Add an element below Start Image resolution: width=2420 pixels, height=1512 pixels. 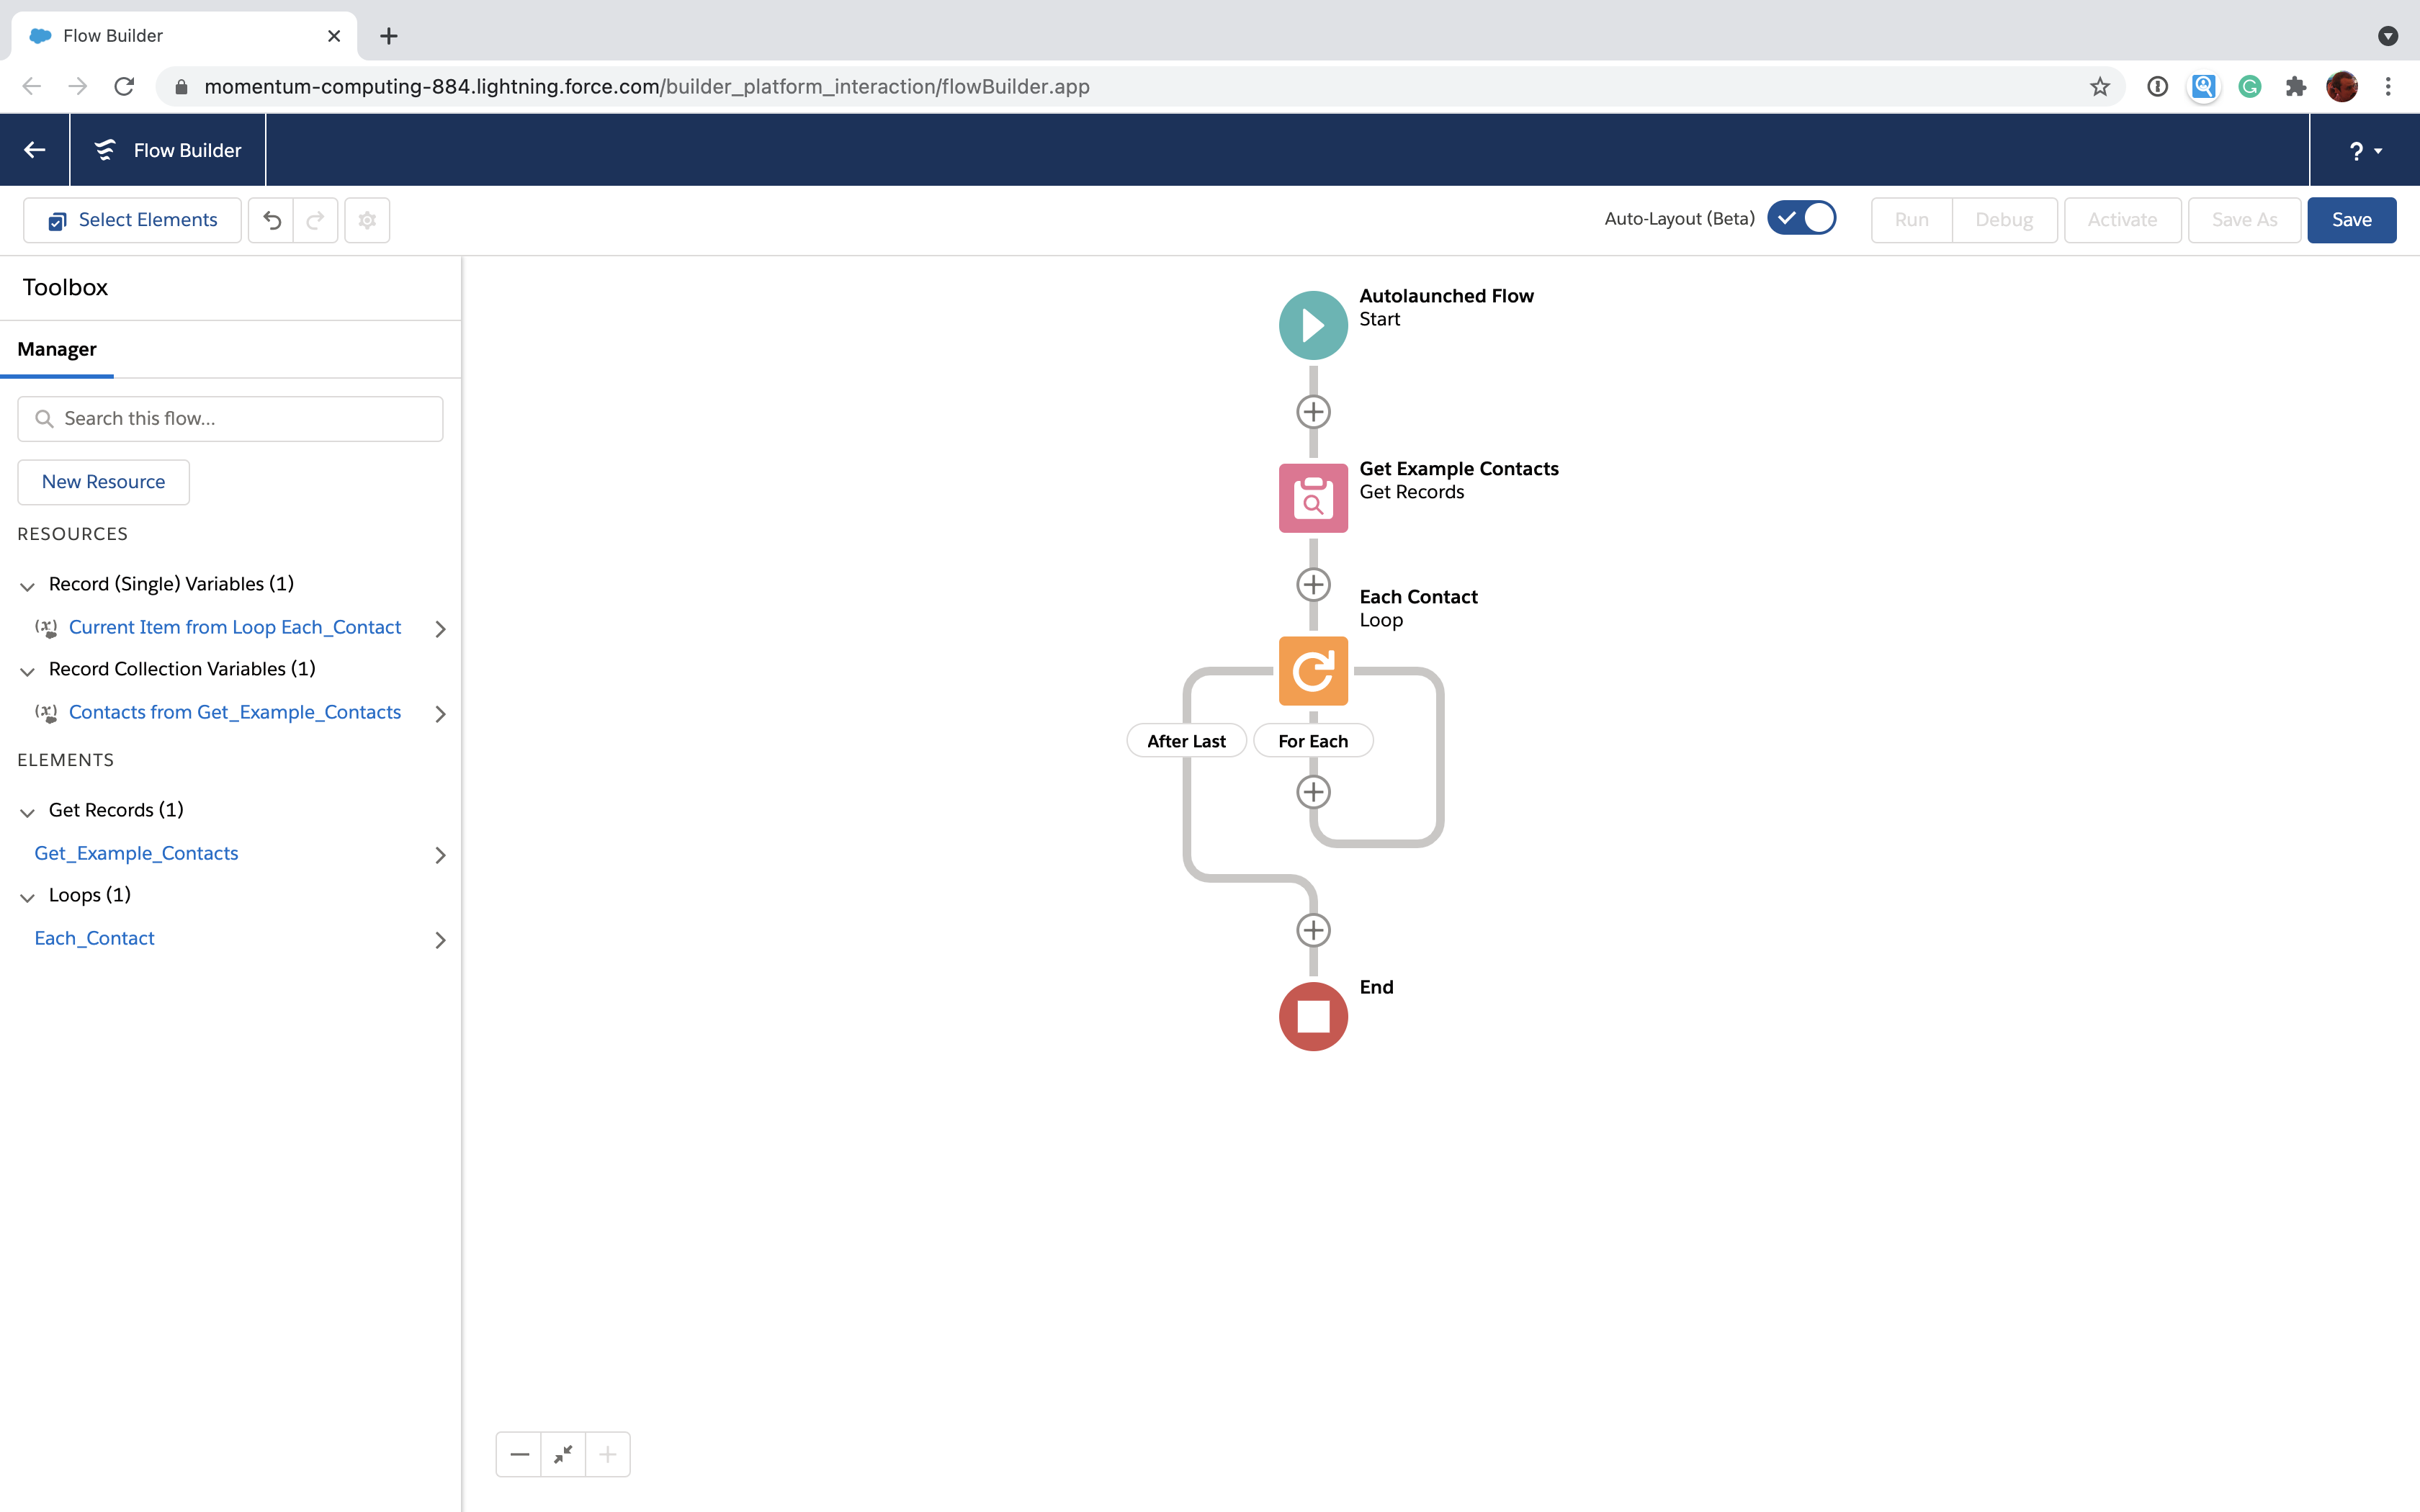pos(1313,411)
